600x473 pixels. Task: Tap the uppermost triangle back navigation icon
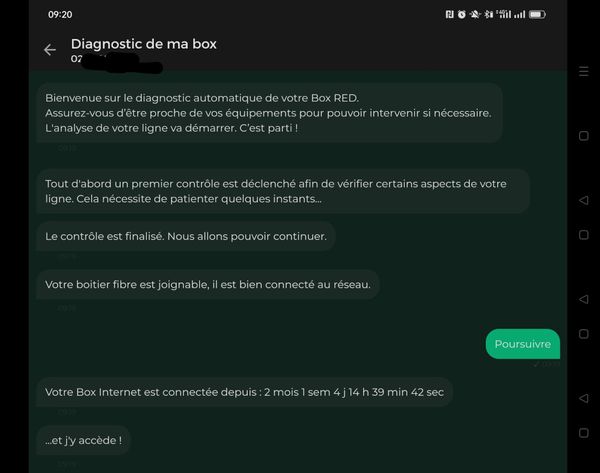pyautogui.click(x=584, y=201)
